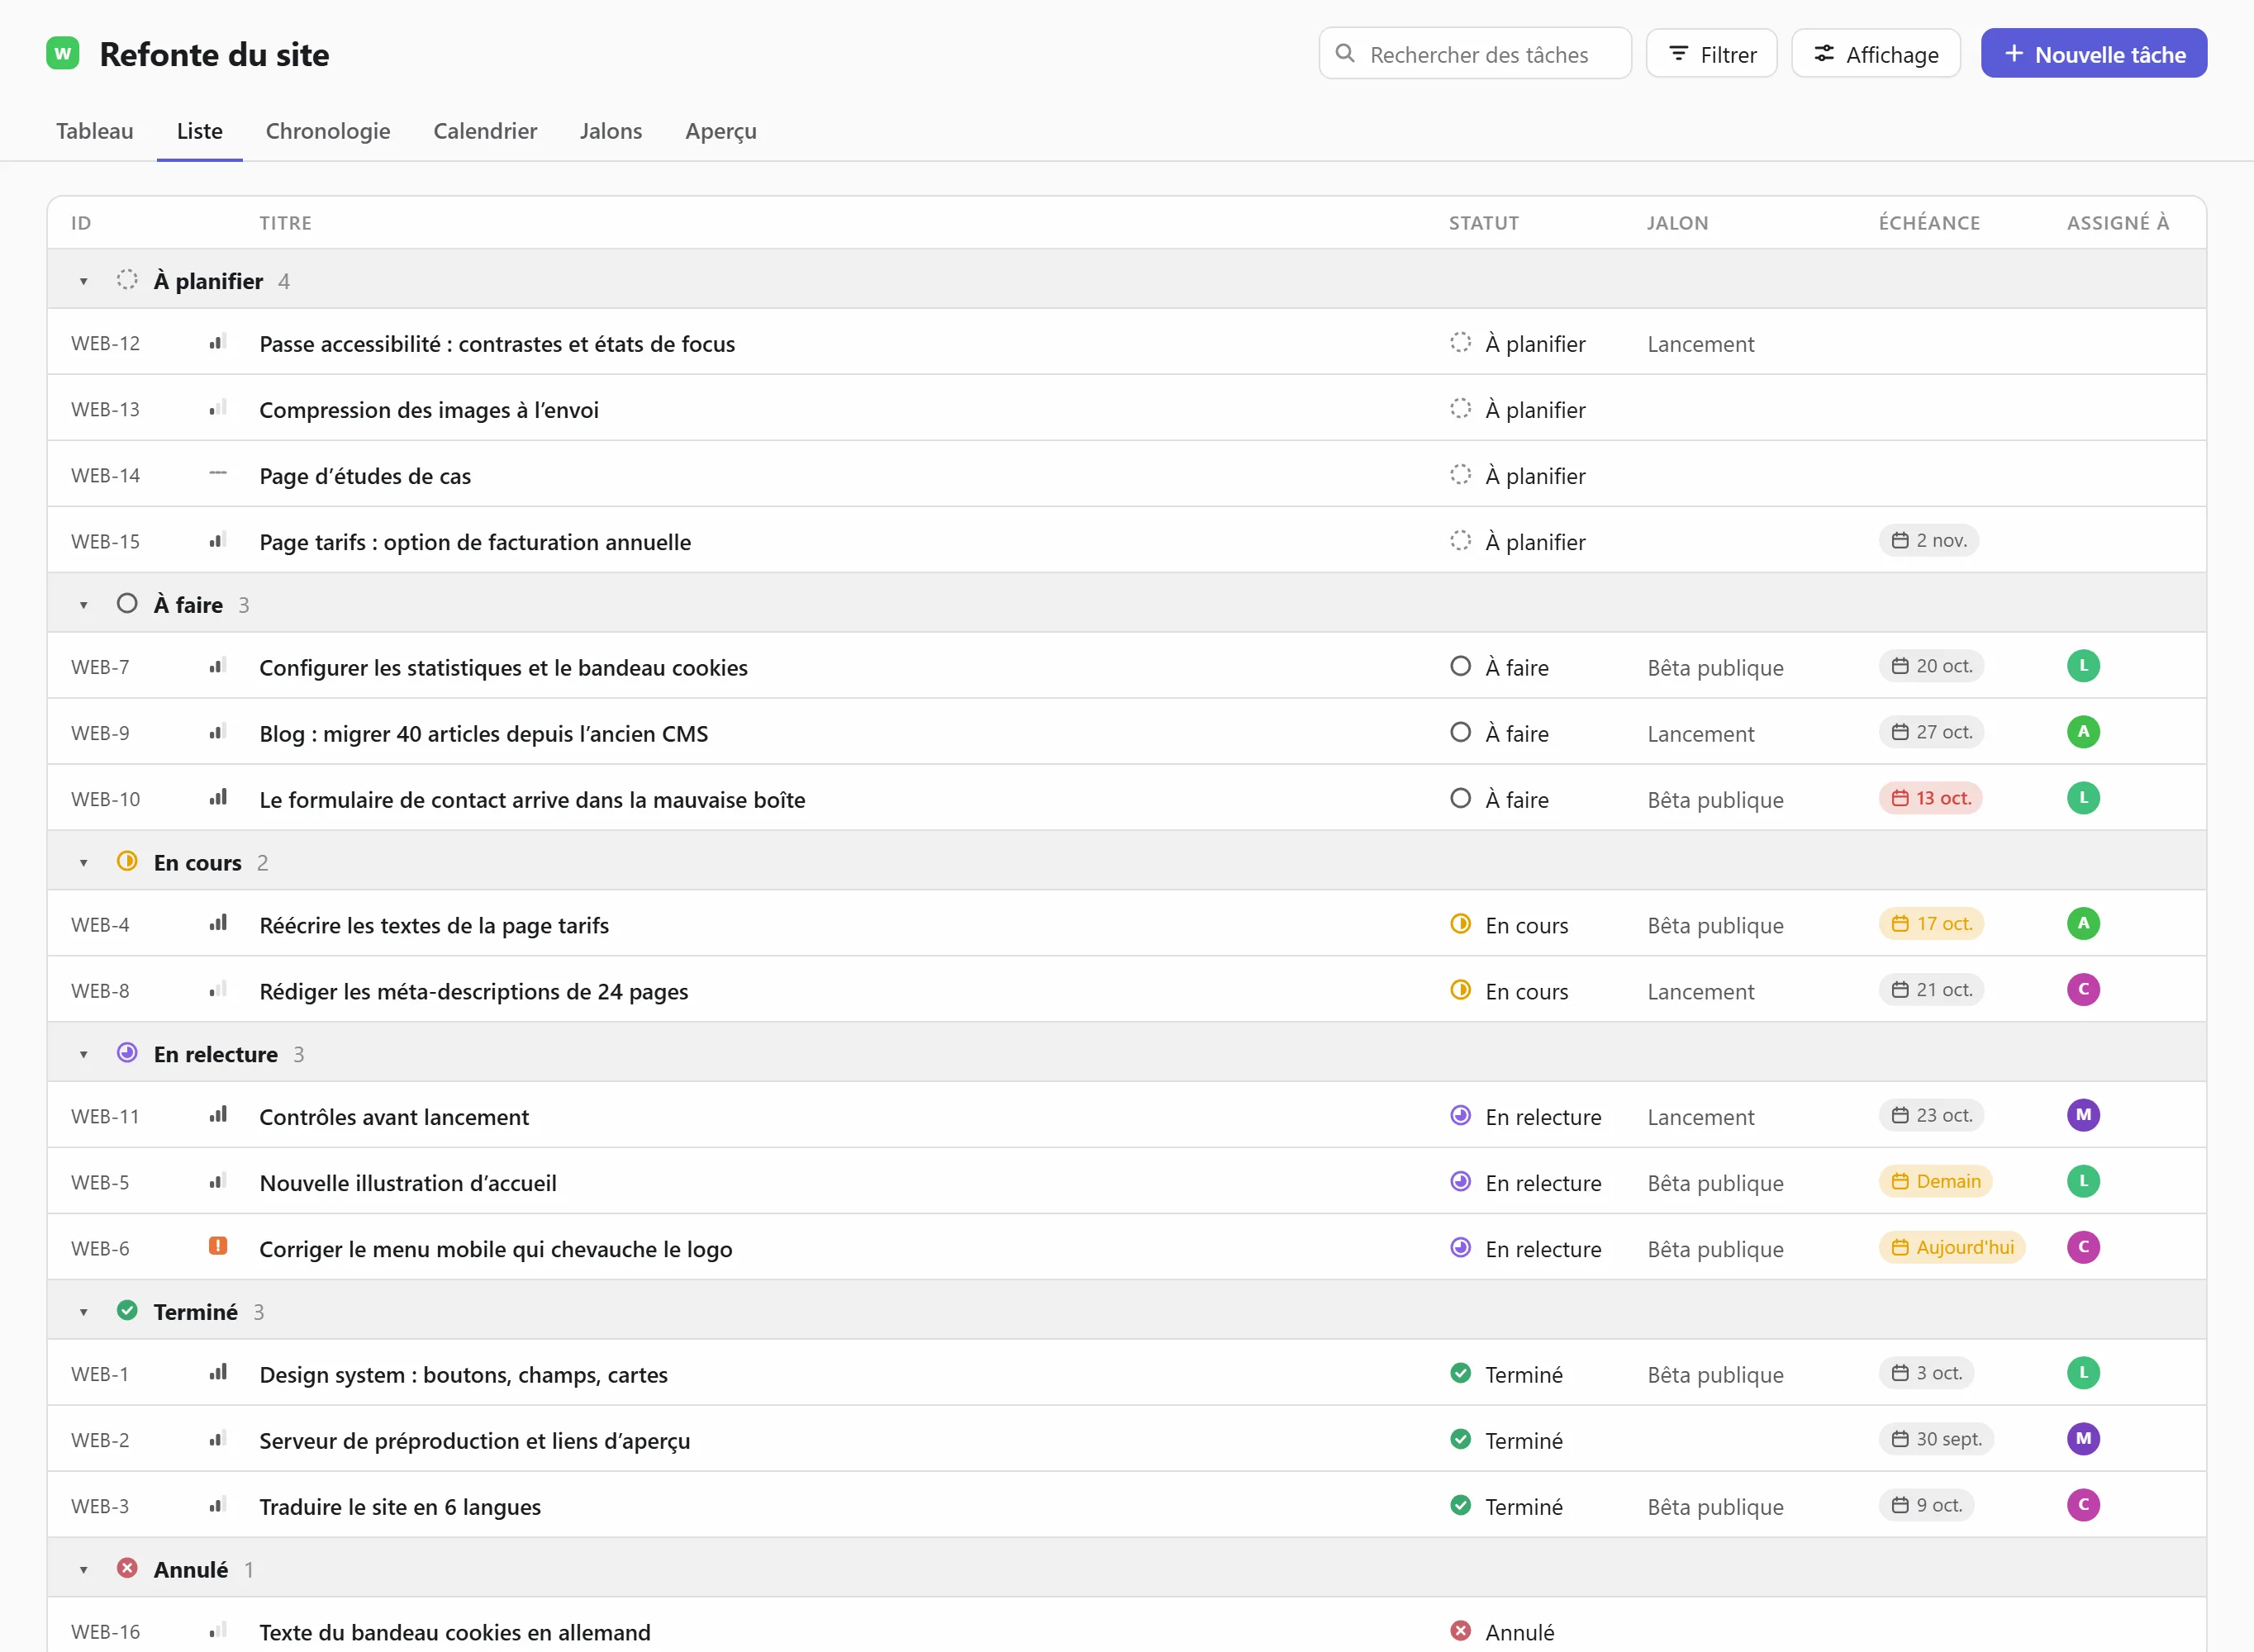
Task: Open task Page d'études de cas
Action: [365, 476]
